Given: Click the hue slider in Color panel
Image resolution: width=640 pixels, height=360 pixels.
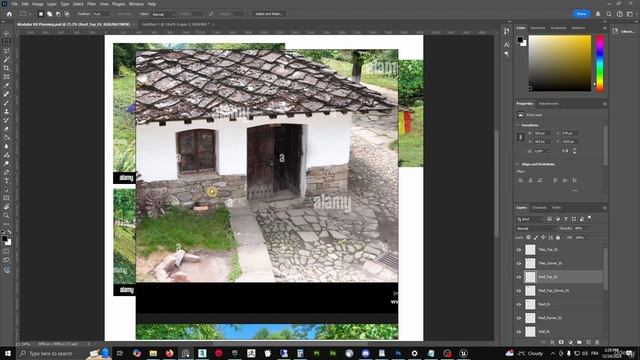Looking at the screenshot, I should tap(600, 63).
